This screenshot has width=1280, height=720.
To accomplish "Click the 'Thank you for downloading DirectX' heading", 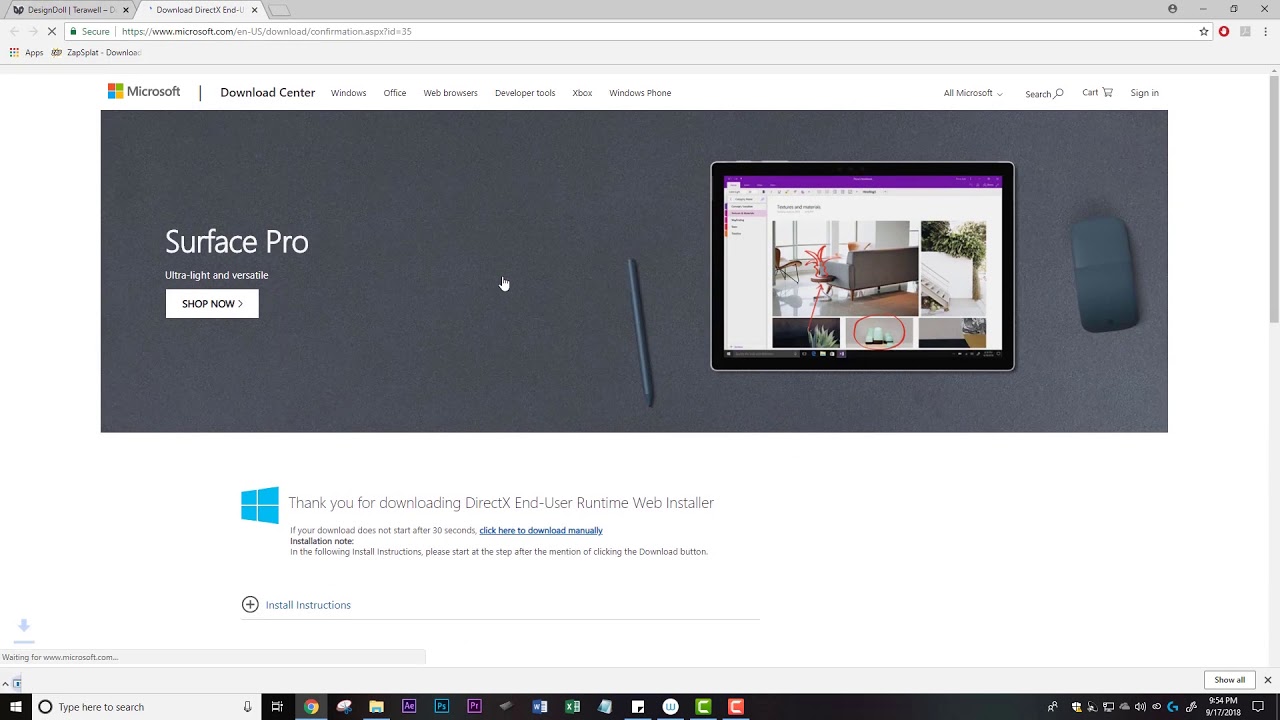I will 501,502.
